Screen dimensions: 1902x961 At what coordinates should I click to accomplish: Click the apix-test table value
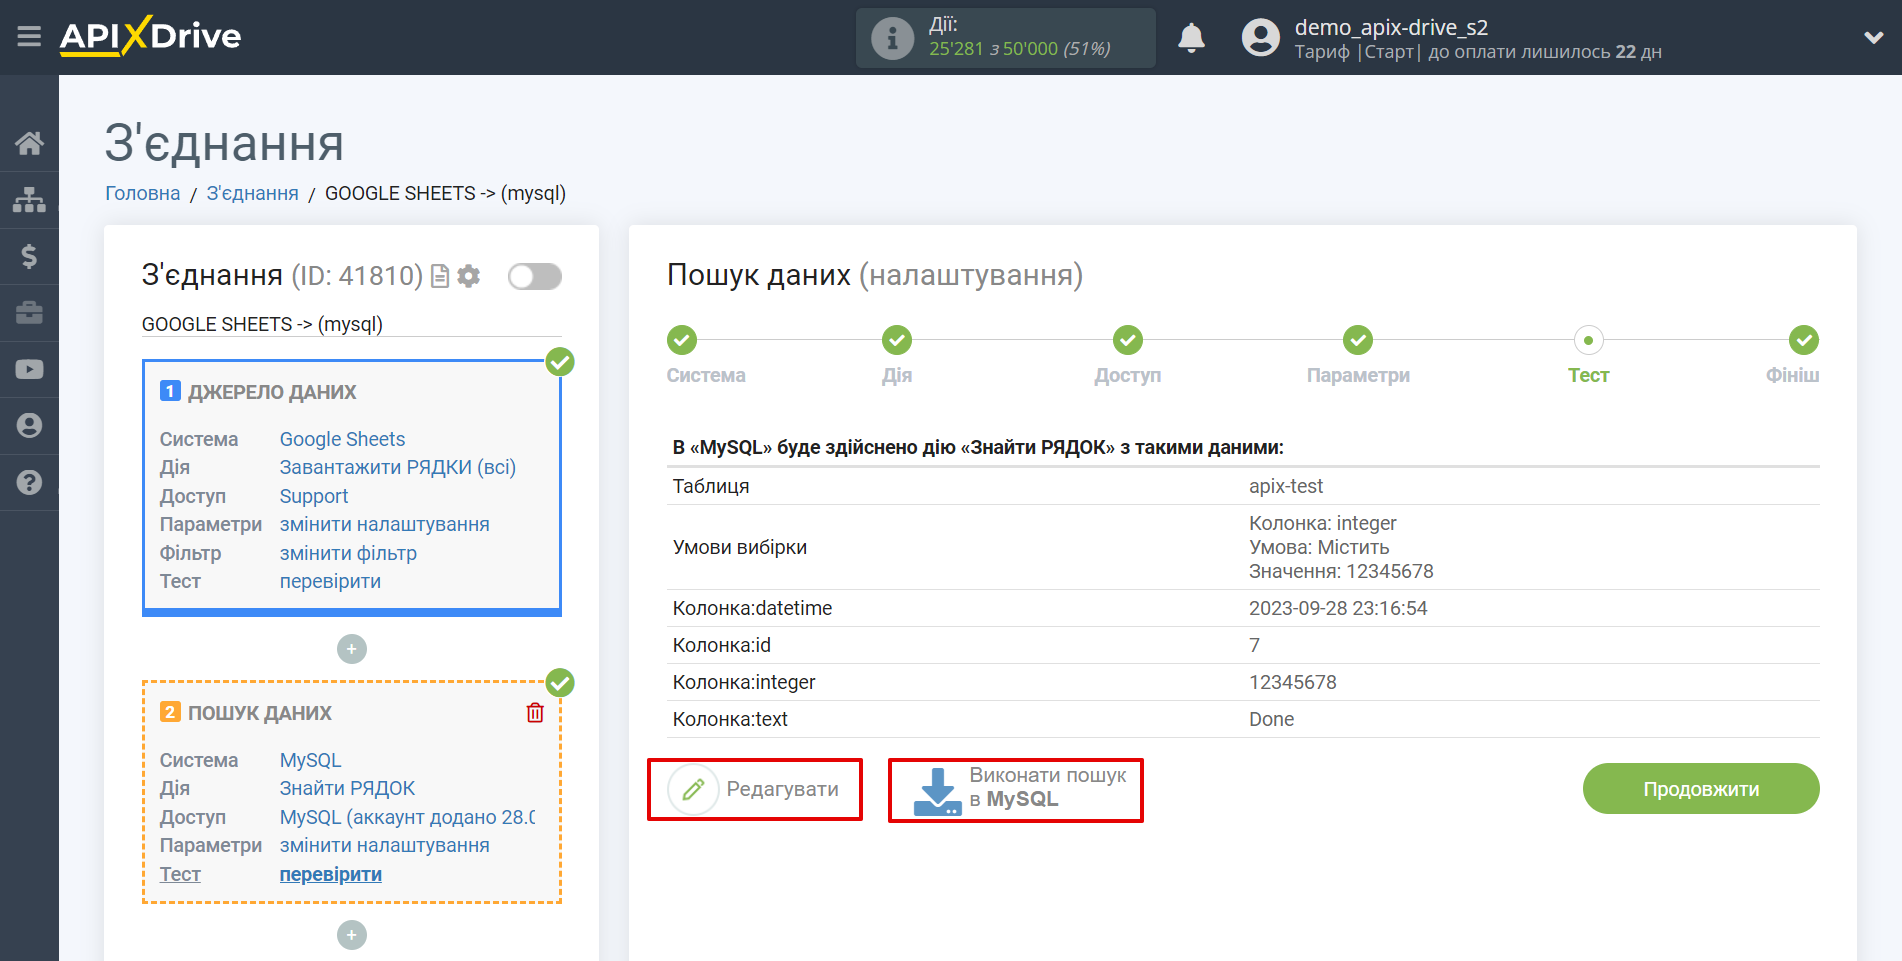(x=1286, y=486)
